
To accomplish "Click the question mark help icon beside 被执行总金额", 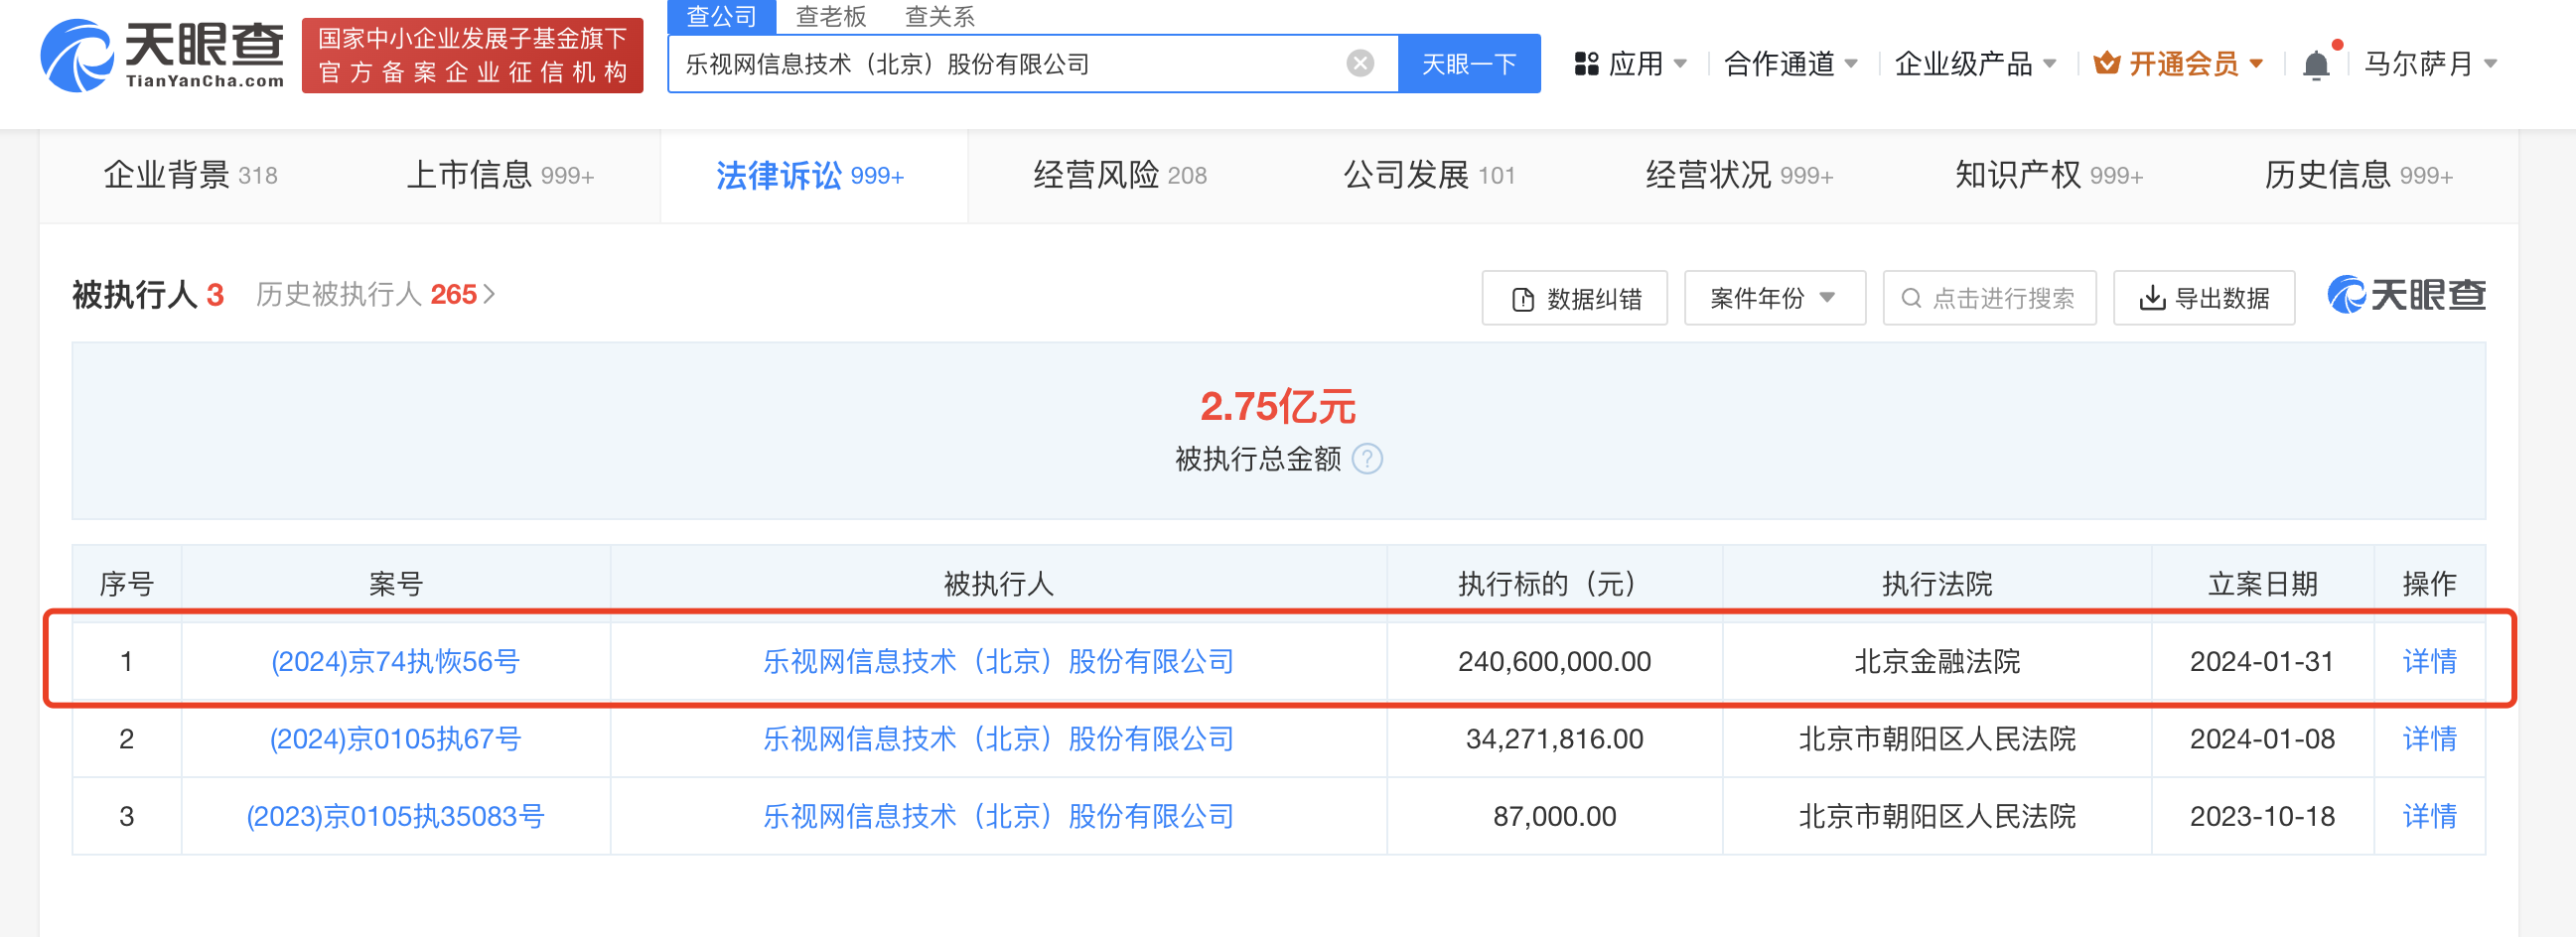I will pyautogui.click(x=1367, y=459).
